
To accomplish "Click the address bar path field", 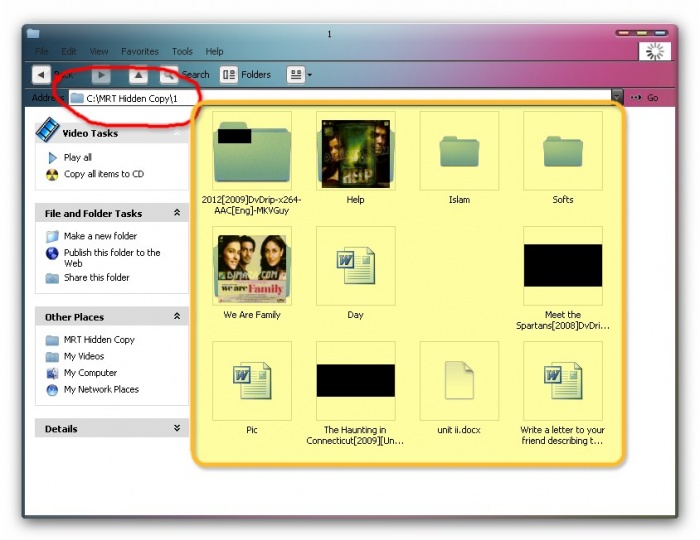I will click(x=340, y=98).
